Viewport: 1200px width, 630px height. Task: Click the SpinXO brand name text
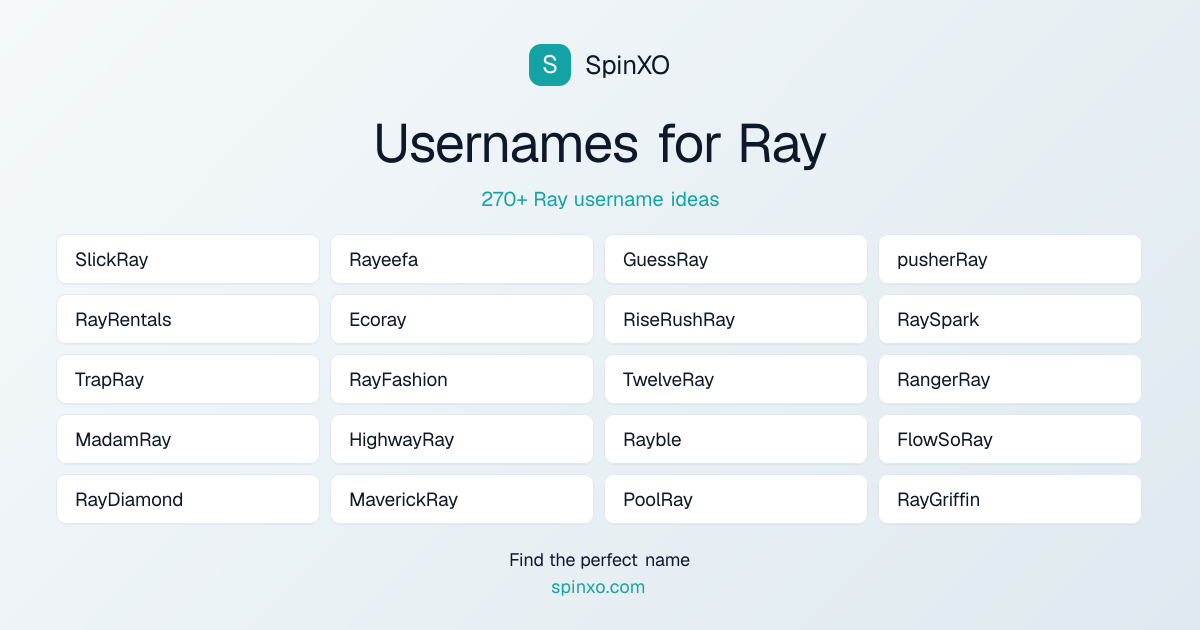[627, 66]
